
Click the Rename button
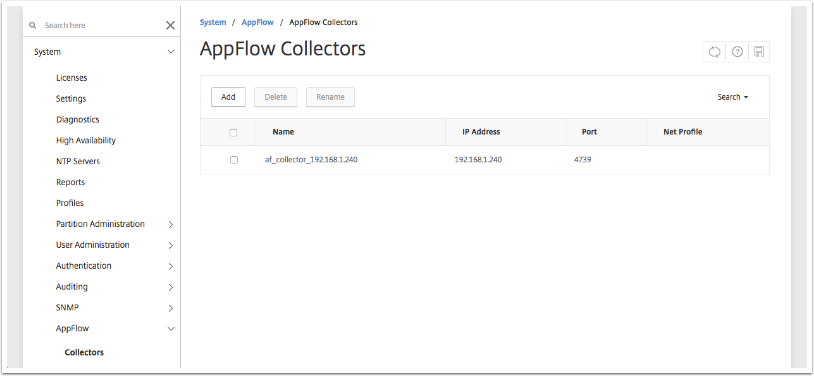[x=330, y=97]
